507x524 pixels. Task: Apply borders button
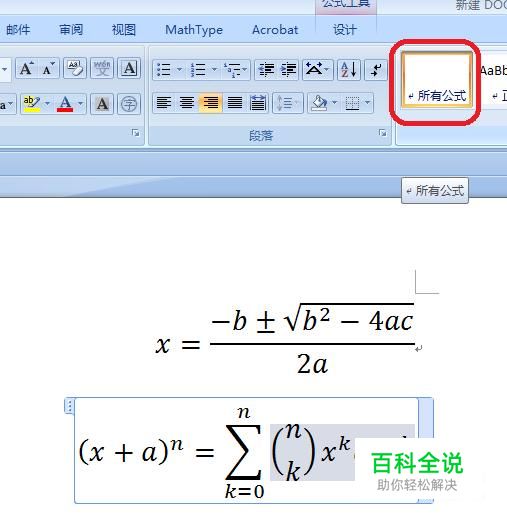pos(352,103)
